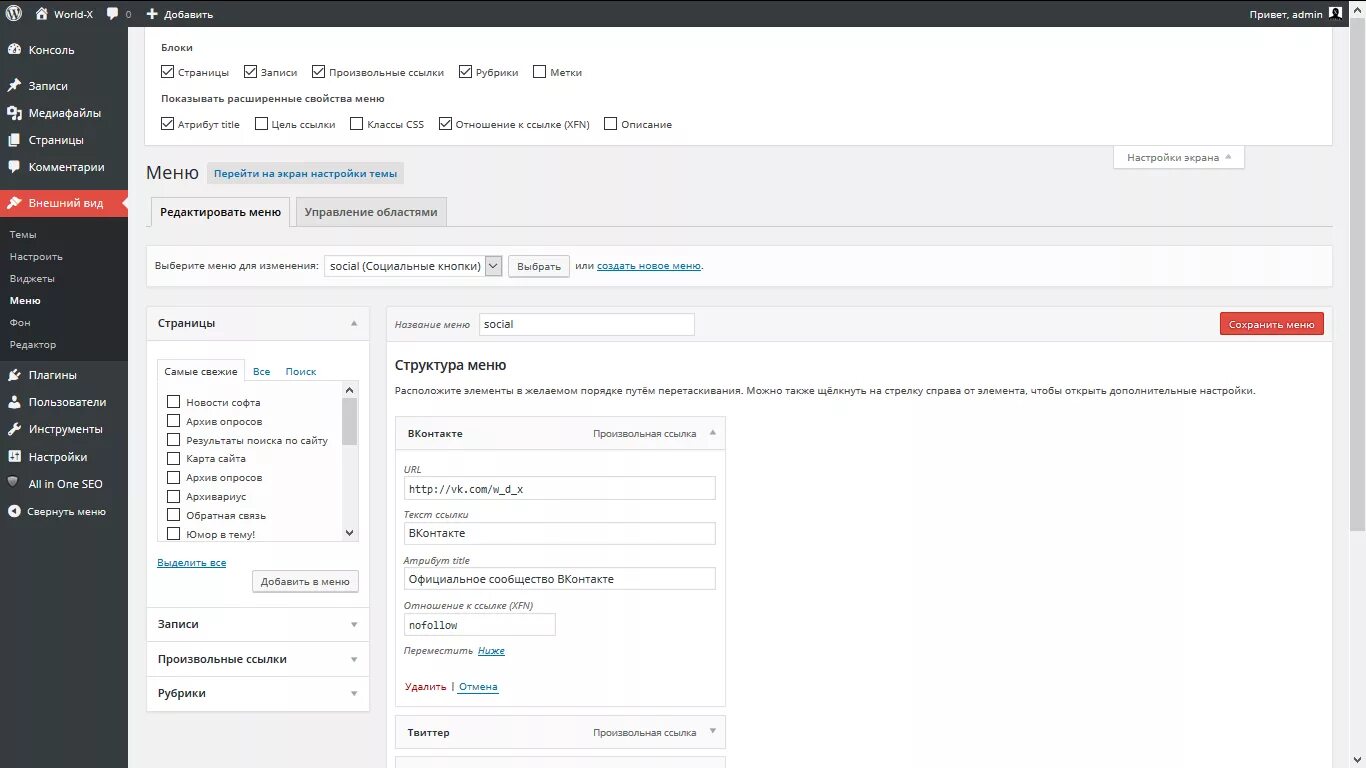The height and width of the screenshot is (768, 1366).
Task: Open the Комментарии icon in the sidebar
Action: coord(14,167)
